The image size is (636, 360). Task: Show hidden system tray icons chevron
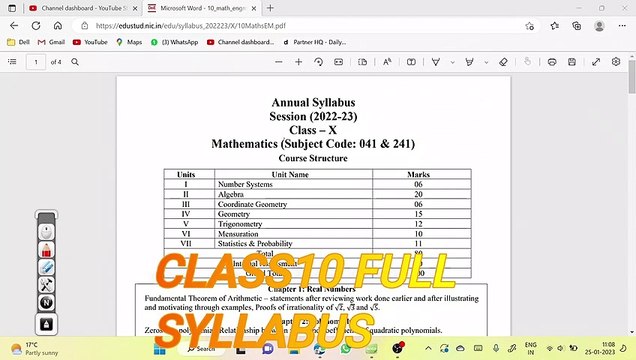[x=428, y=348]
